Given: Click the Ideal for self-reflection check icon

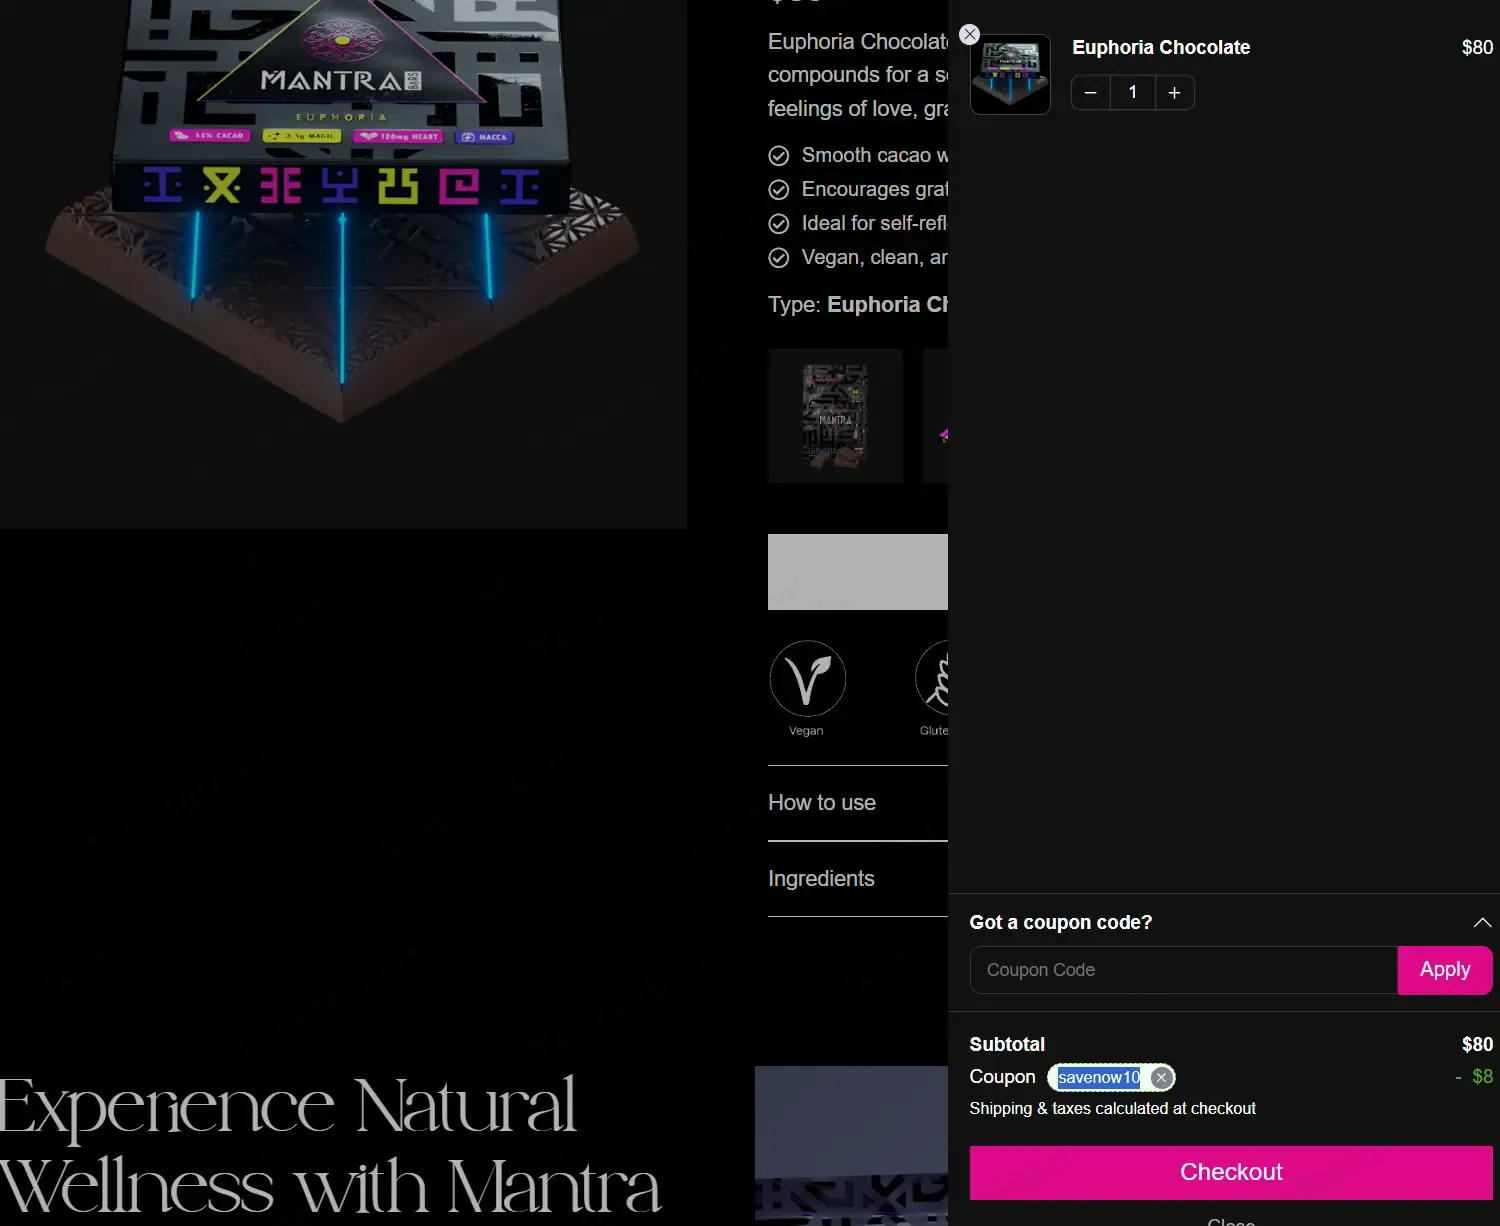Looking at the screenshot, I should pyautogui.click(x=779, y=224).
